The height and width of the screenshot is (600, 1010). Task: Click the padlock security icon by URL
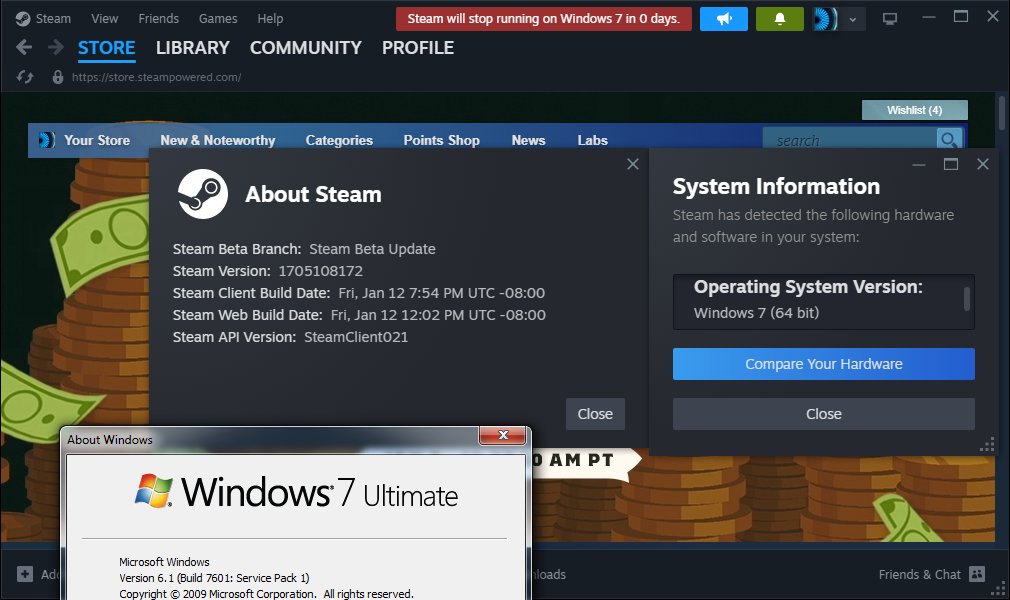(x=58, y=77)
